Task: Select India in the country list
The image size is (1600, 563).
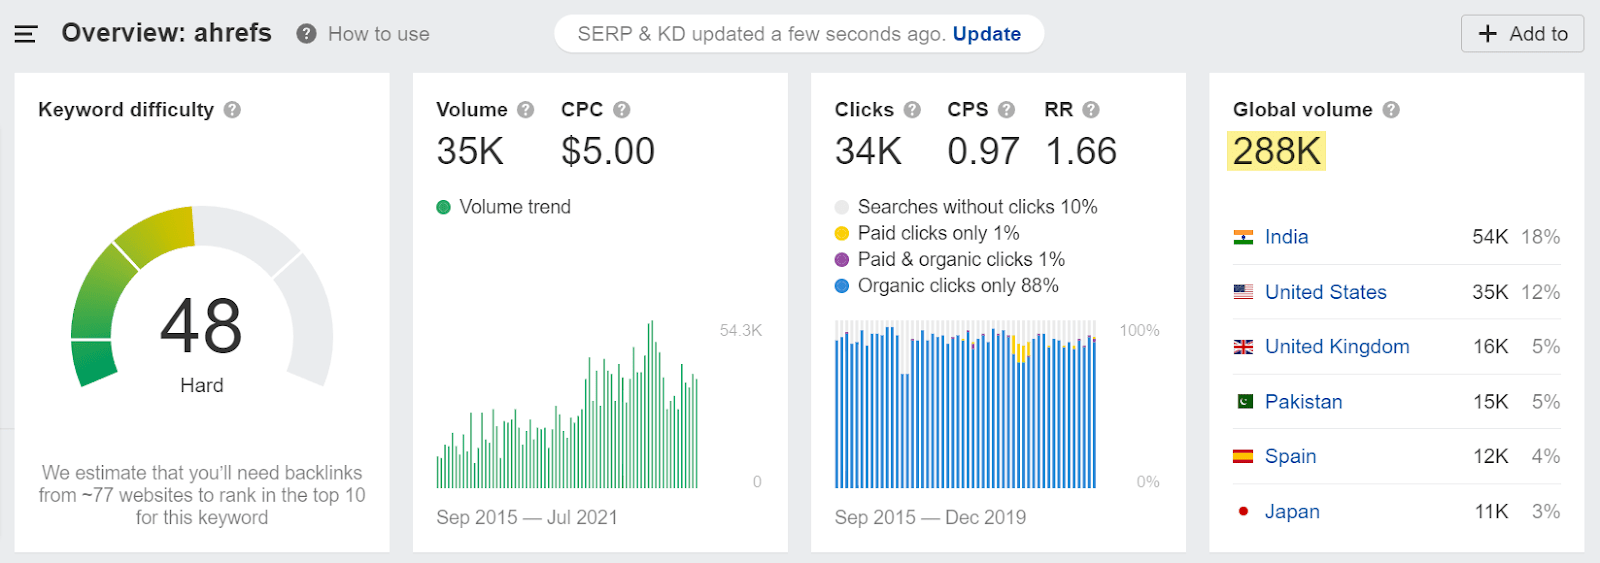Action: [x=1286, y=237]
